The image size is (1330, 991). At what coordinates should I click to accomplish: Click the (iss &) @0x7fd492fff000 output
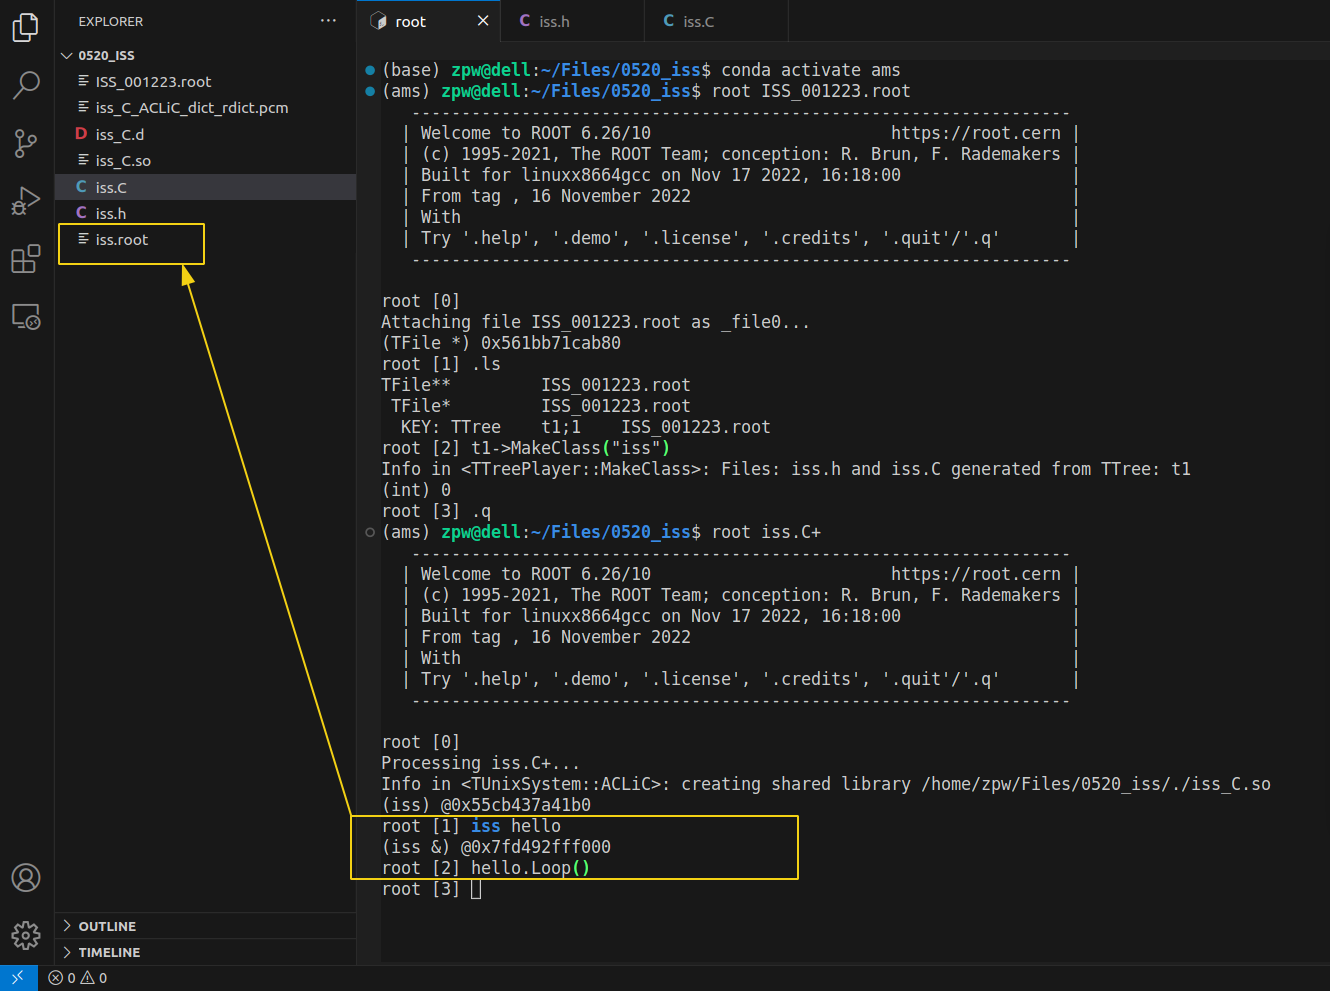[496, 847]
